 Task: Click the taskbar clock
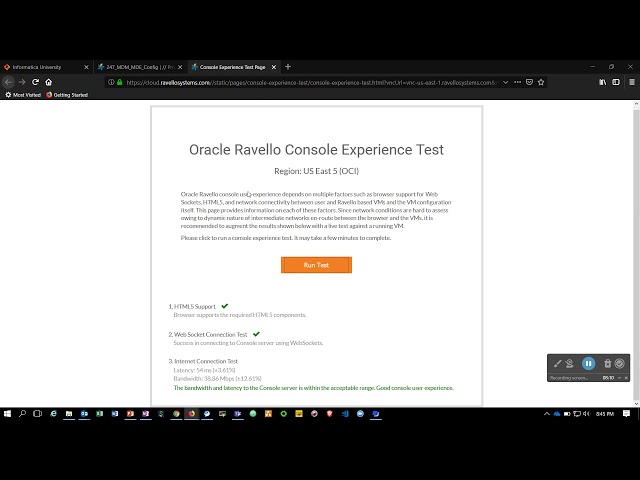[x=605, y=413]
